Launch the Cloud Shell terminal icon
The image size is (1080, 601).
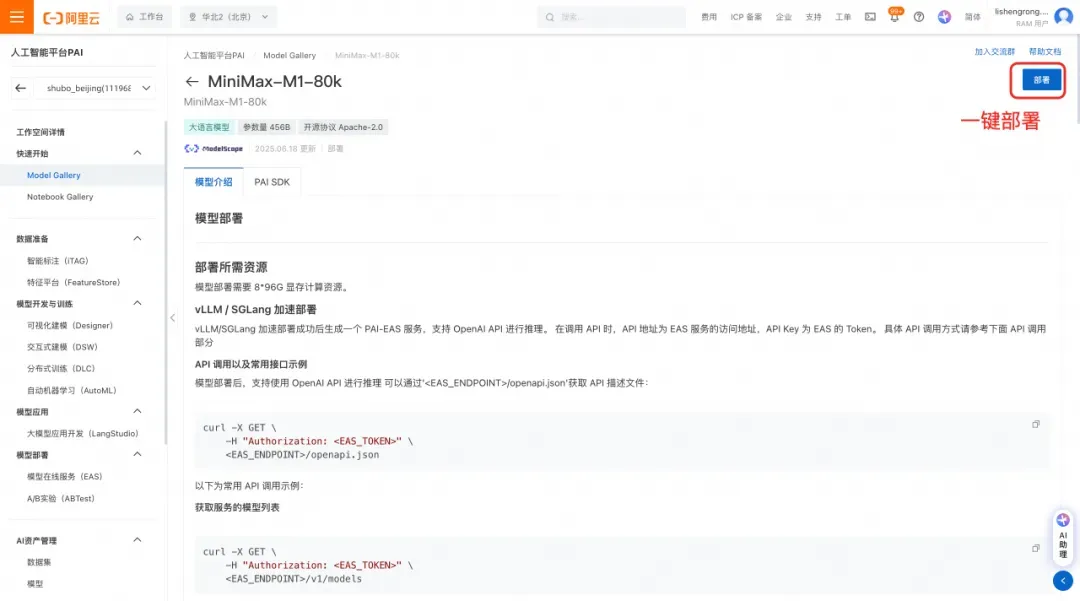tap(871, 17)
